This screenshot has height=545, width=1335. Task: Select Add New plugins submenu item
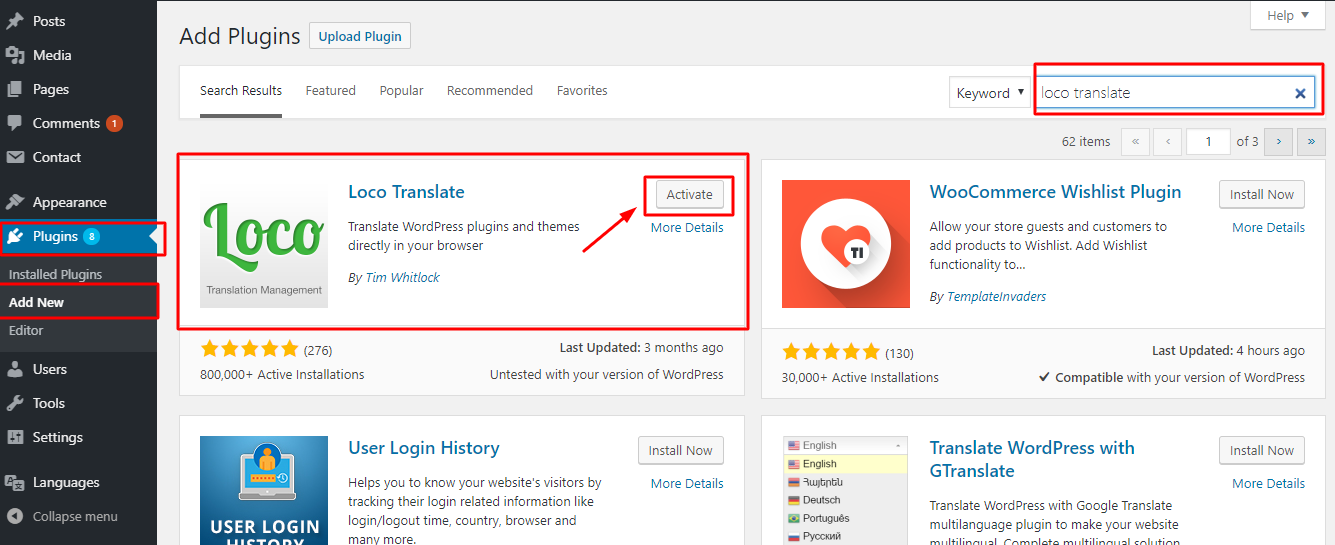pyautogui.click(x=36, y=302)
